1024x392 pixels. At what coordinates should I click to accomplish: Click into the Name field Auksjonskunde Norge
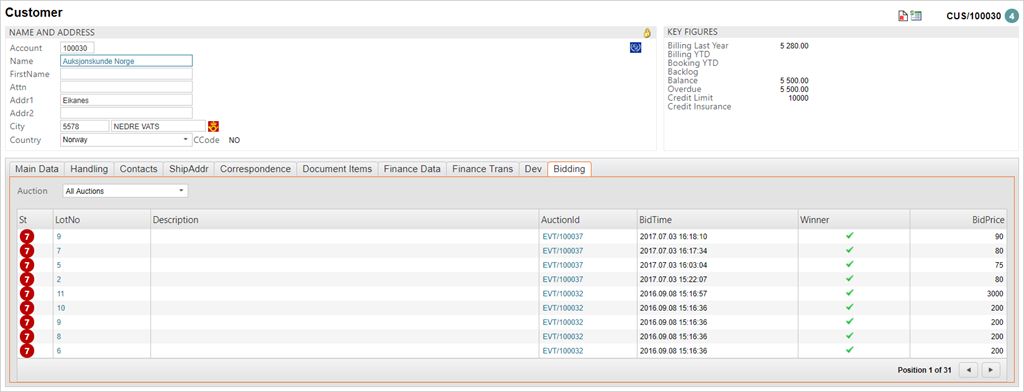(126, 61)
